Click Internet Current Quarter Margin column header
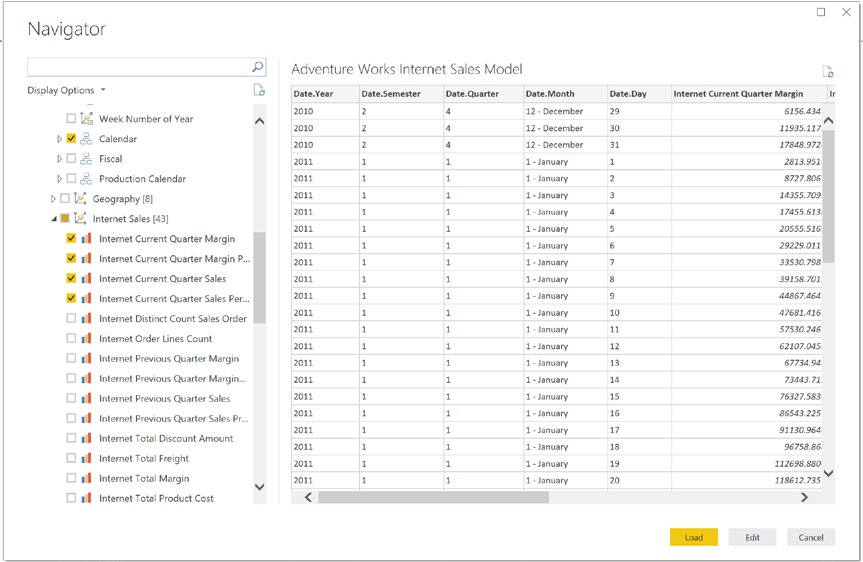Screen dimensions: 863x562 (x=749, y=94)
